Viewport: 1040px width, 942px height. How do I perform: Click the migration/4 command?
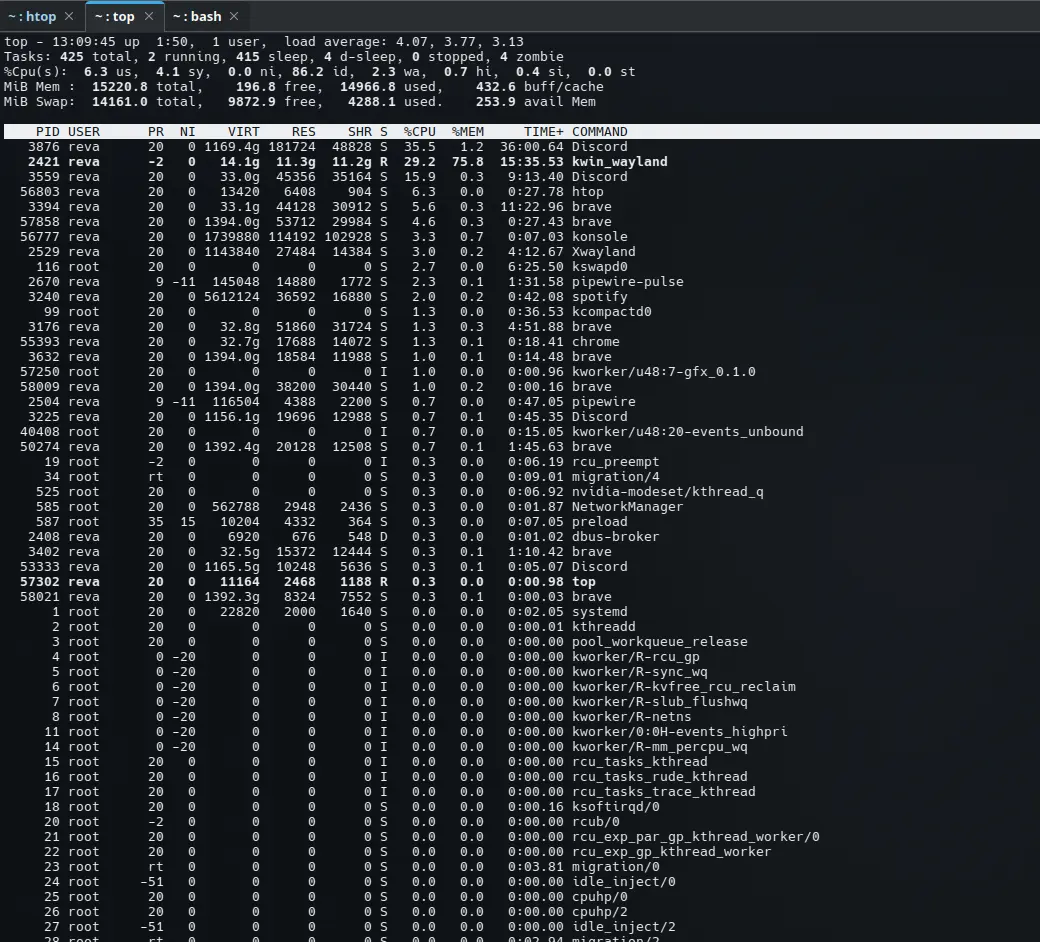pos(616,477)
